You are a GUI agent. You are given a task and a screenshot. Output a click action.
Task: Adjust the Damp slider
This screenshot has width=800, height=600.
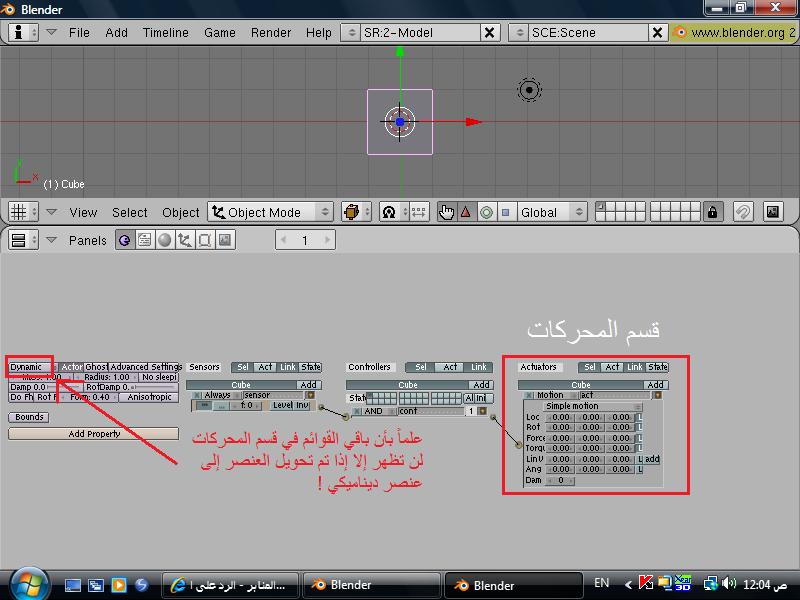pos(45,387)
